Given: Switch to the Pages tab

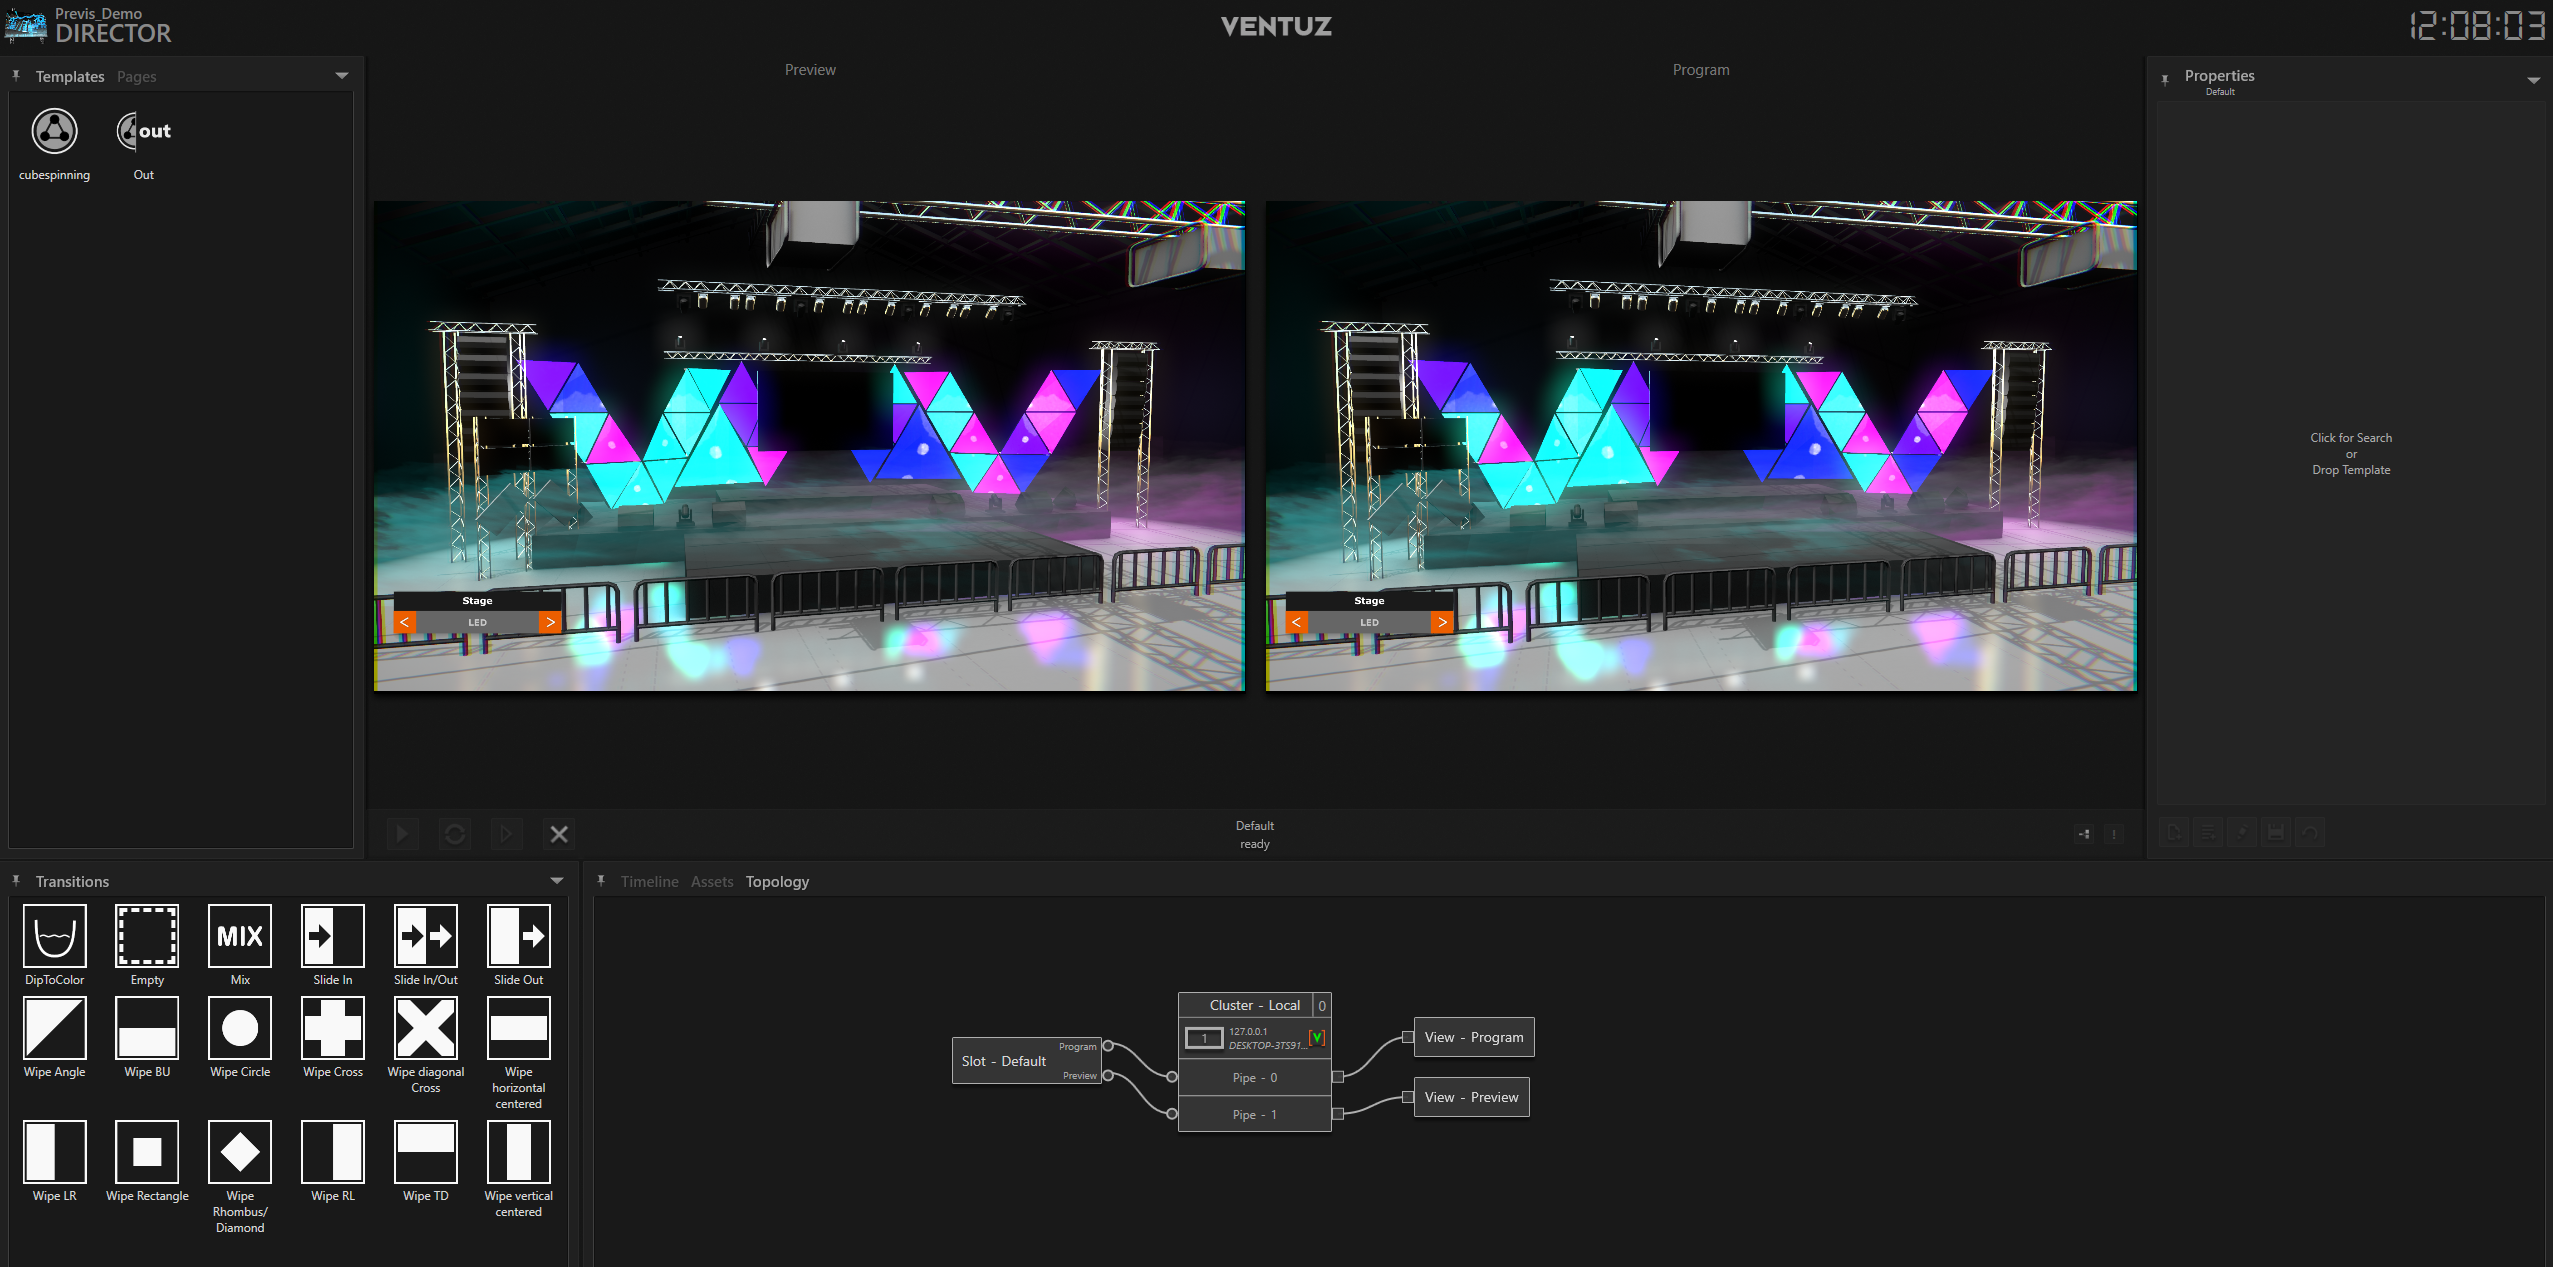Looking at the screenshot, I should click(x=136, y=77).
